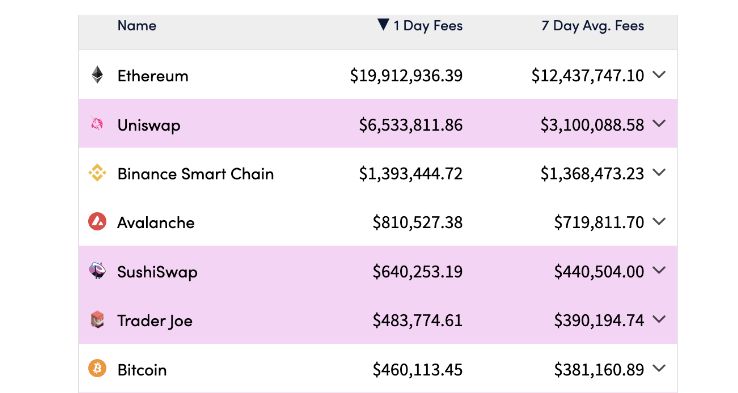Click the Binance Smart Chain logo icon
This screenshot has width=738, height=393.
point(97,173)
